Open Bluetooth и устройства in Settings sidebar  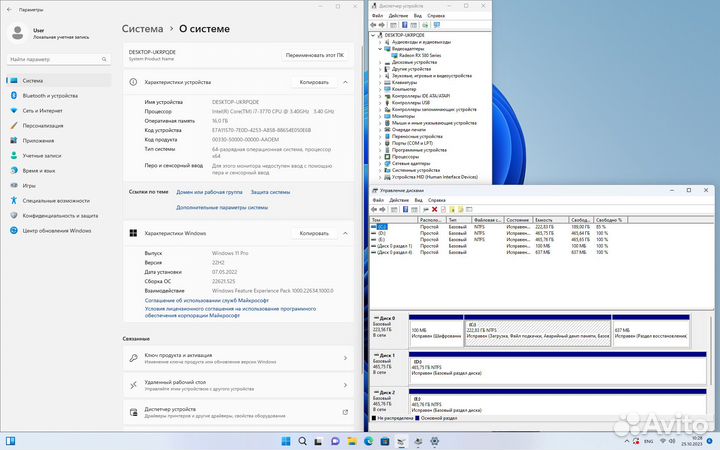(50, 96)
